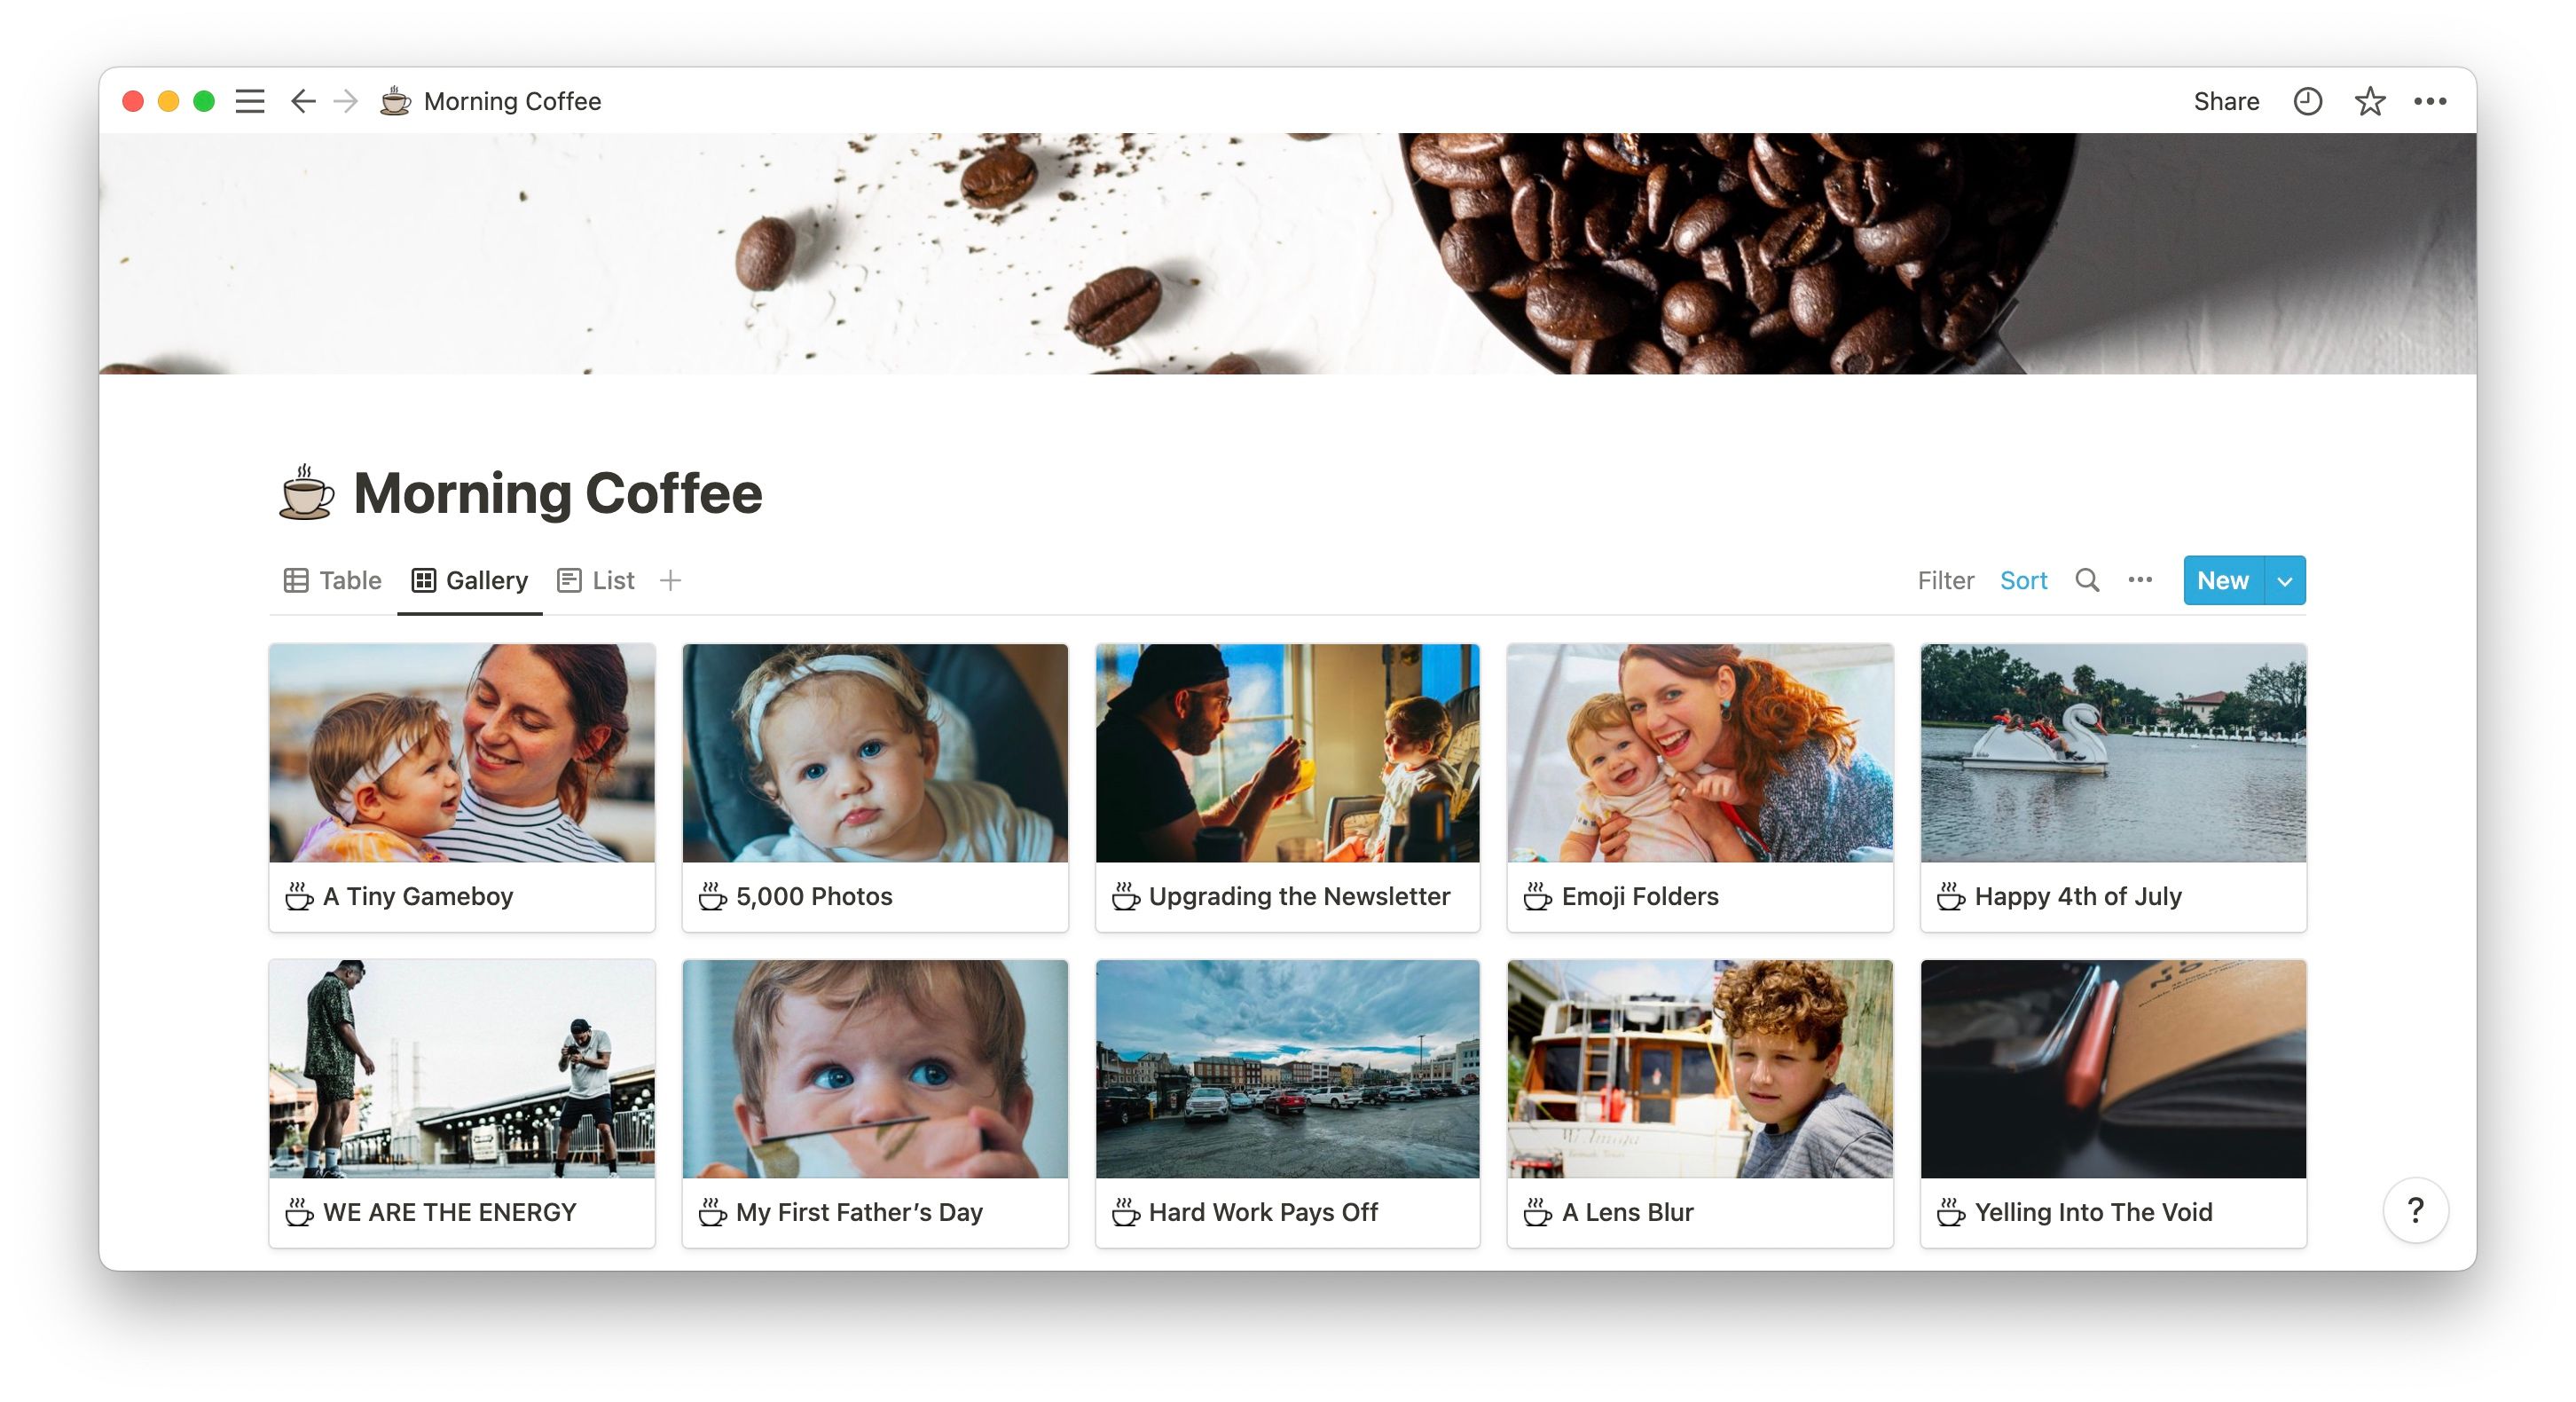Click the title text WE ARE THE ENERGY
2576x1402 pixels.
point(450,1212)
